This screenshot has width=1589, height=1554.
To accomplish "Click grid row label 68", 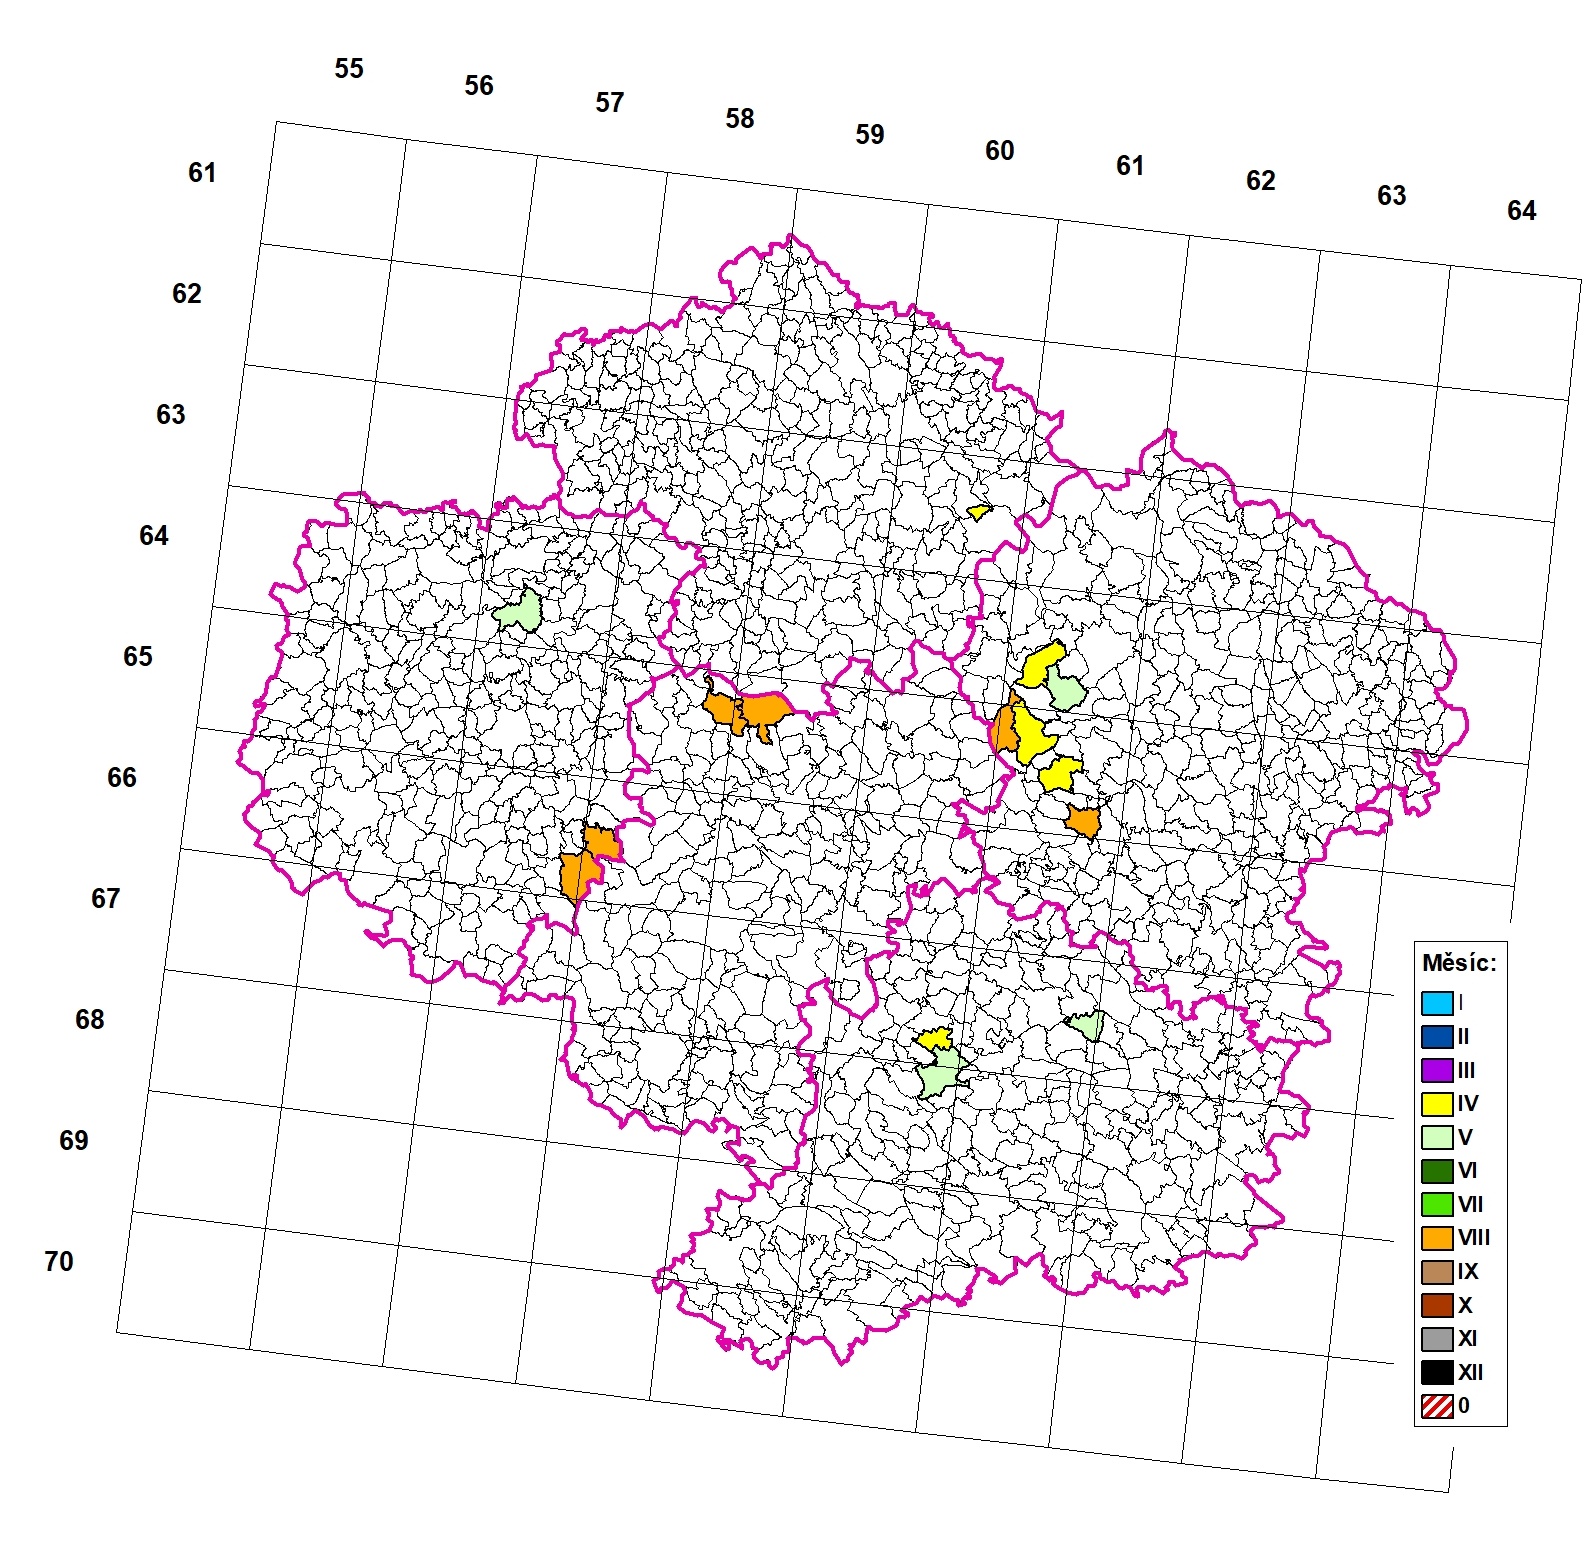I will click(x=90, y=1020).
